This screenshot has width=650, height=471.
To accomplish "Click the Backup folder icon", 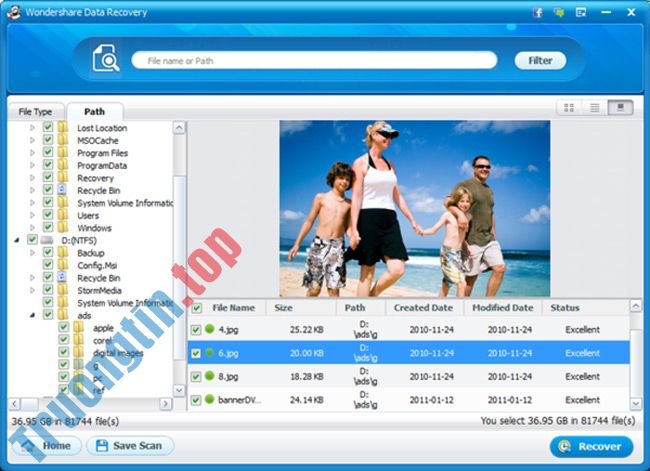I will [63, 252].
